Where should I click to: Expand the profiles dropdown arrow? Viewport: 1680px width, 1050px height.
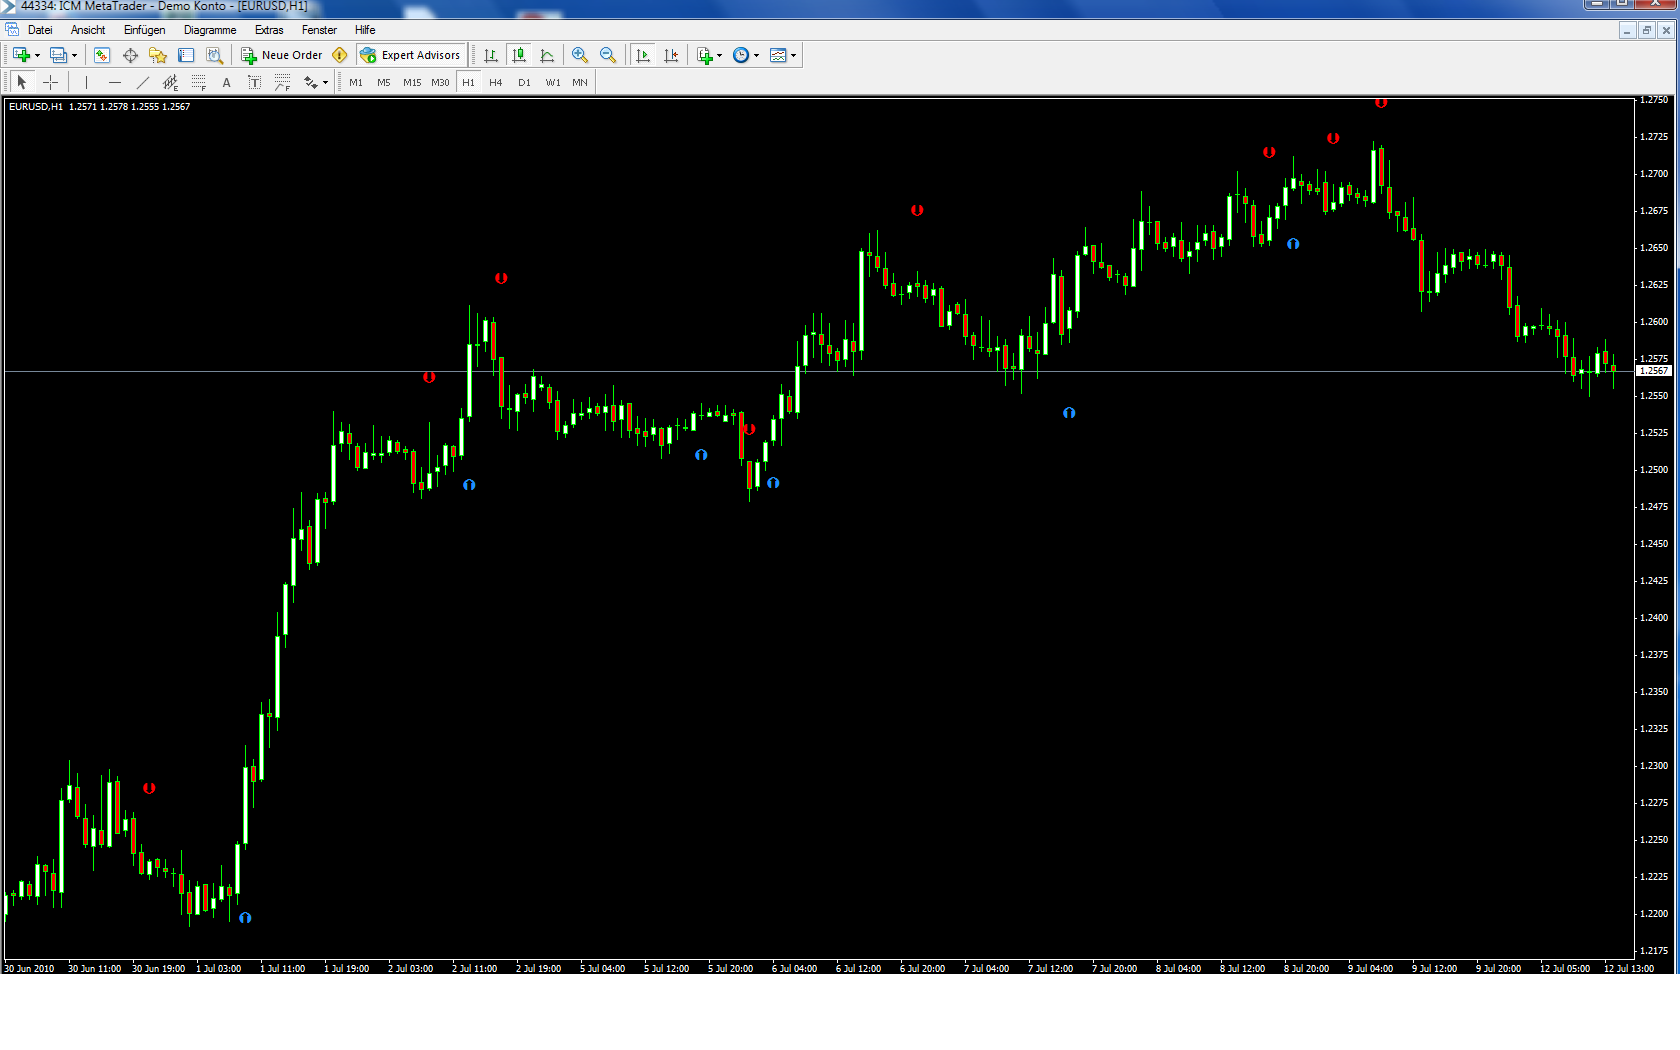[74, 56]
